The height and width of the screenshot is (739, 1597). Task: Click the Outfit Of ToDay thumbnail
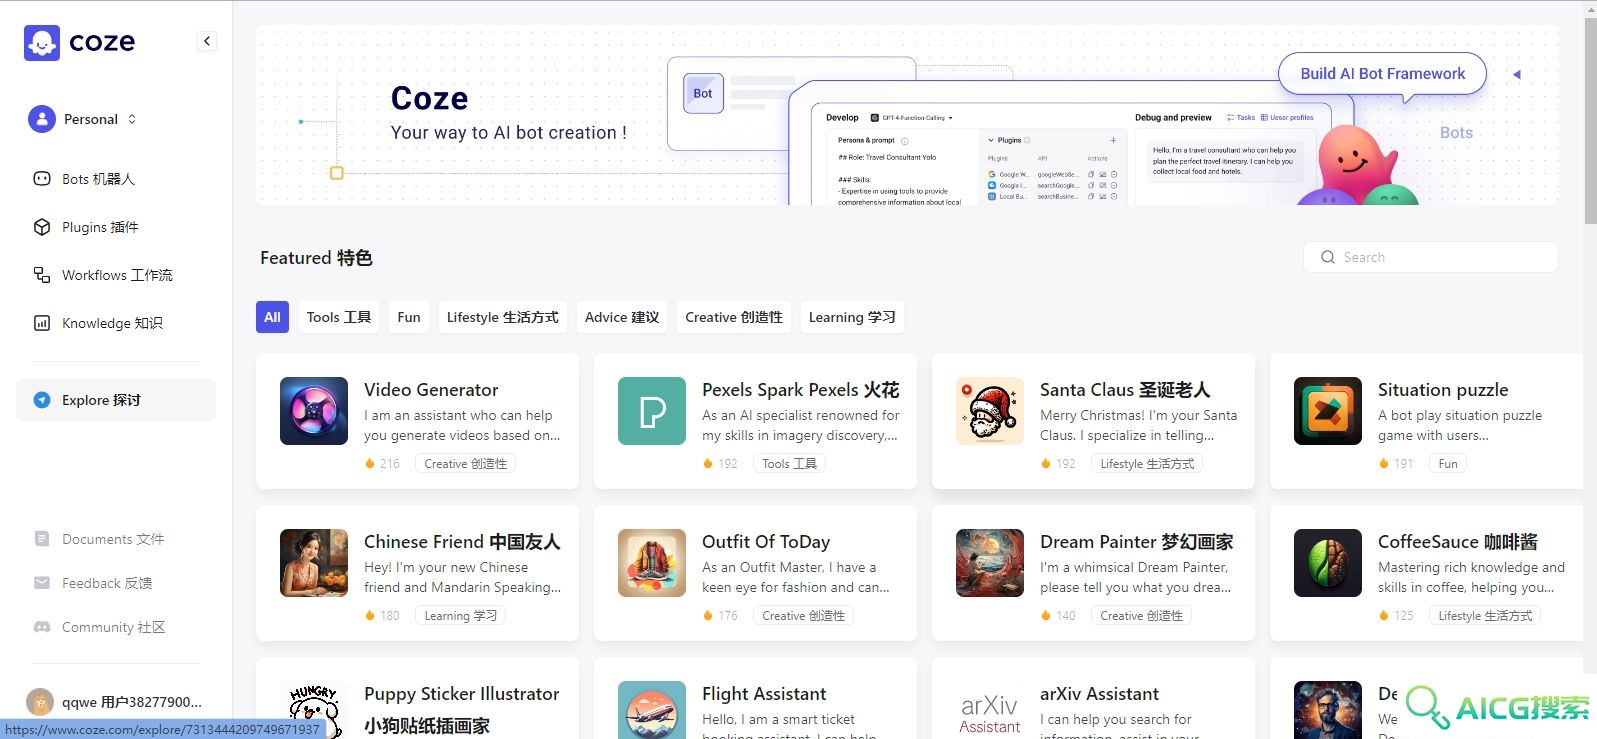(652, 563)
